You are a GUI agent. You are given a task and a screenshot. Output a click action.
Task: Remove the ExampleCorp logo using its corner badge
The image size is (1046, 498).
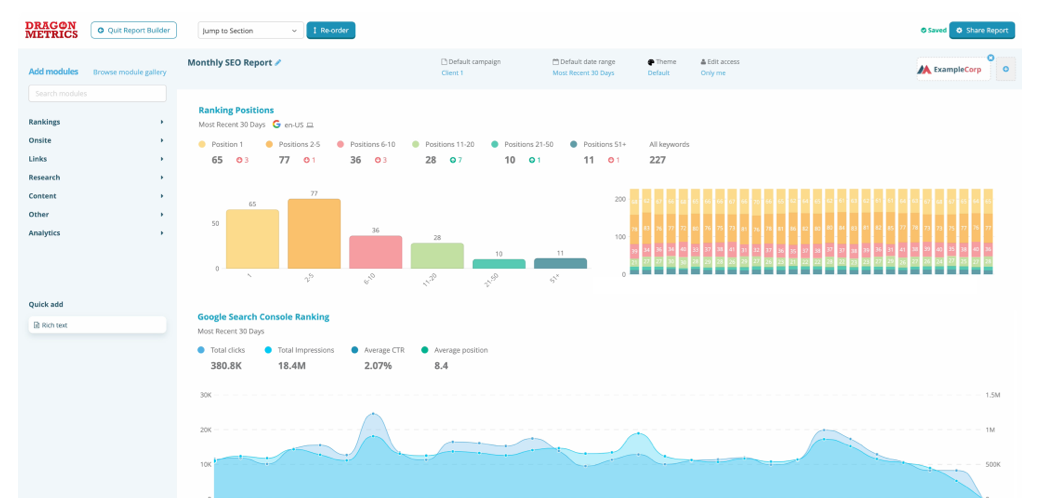point(990,58)
